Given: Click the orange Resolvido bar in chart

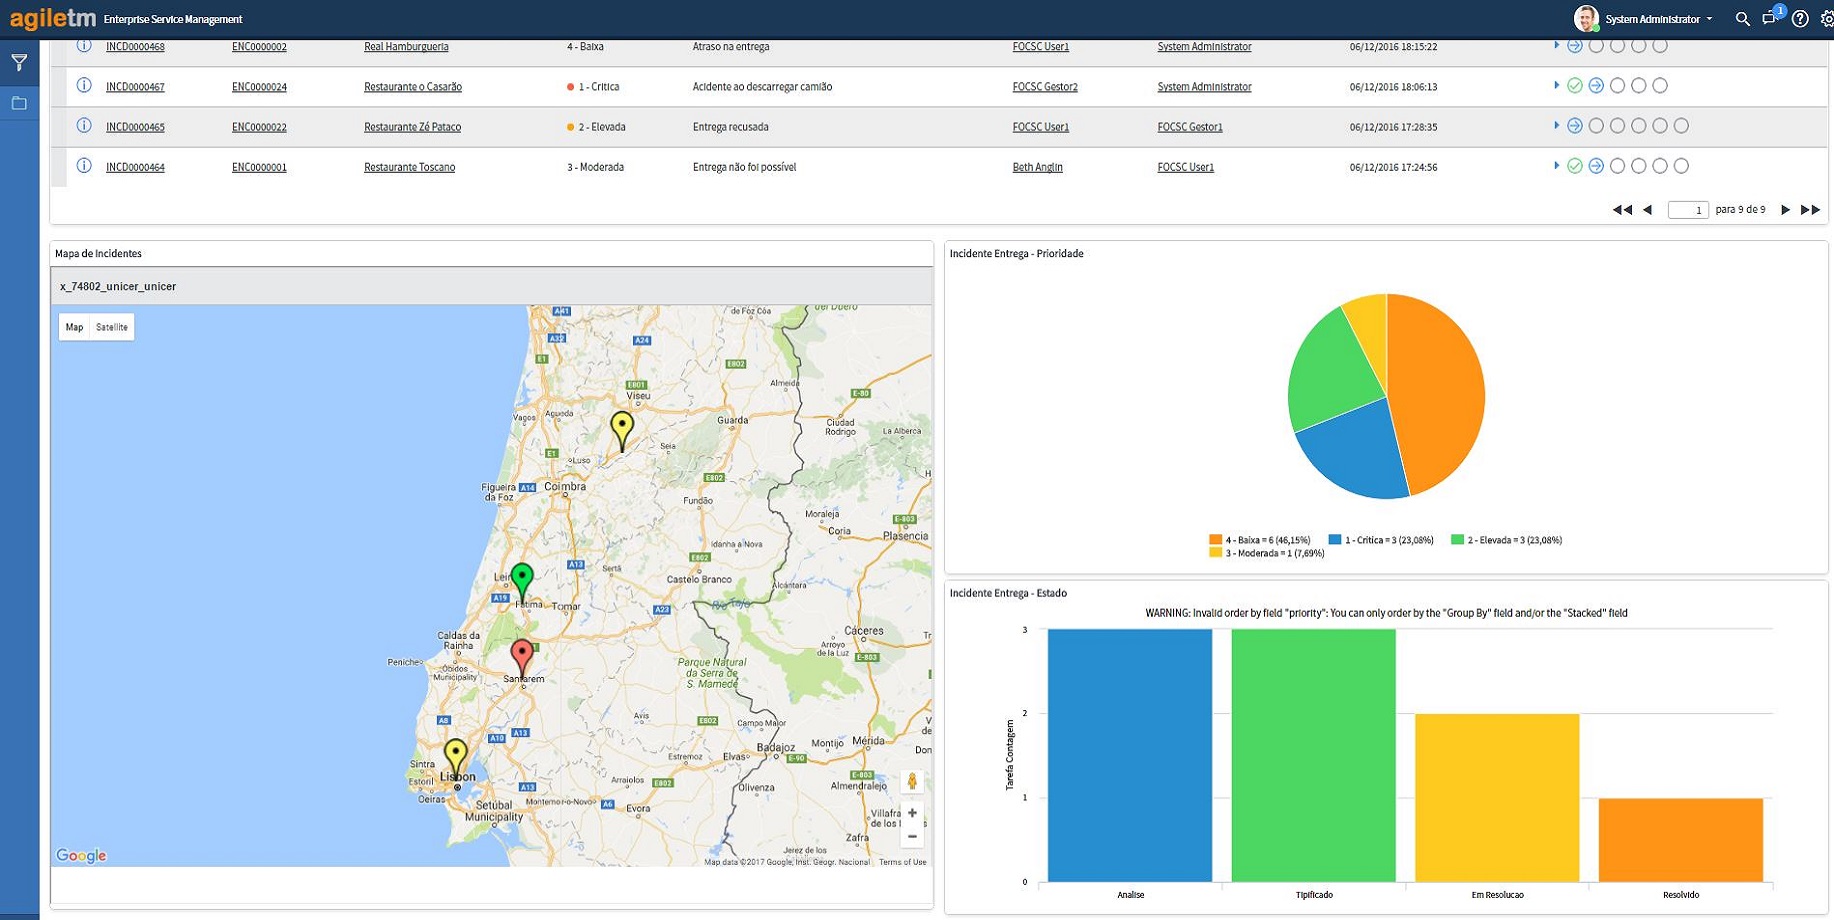Looking at the screenshot, I should pyautogui.click(x=1680, y=840).
